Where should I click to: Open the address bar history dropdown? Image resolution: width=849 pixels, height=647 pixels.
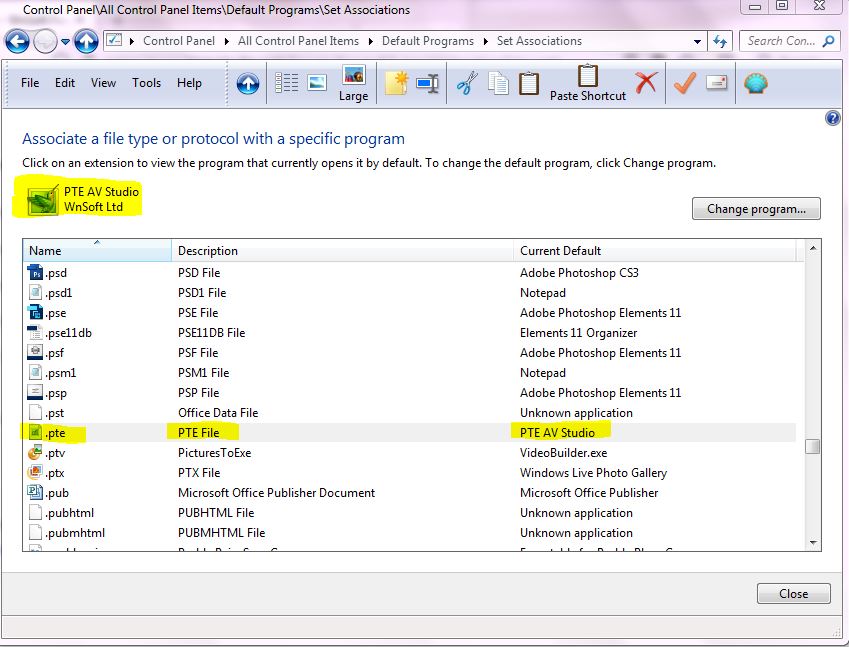tap(697, 42)
